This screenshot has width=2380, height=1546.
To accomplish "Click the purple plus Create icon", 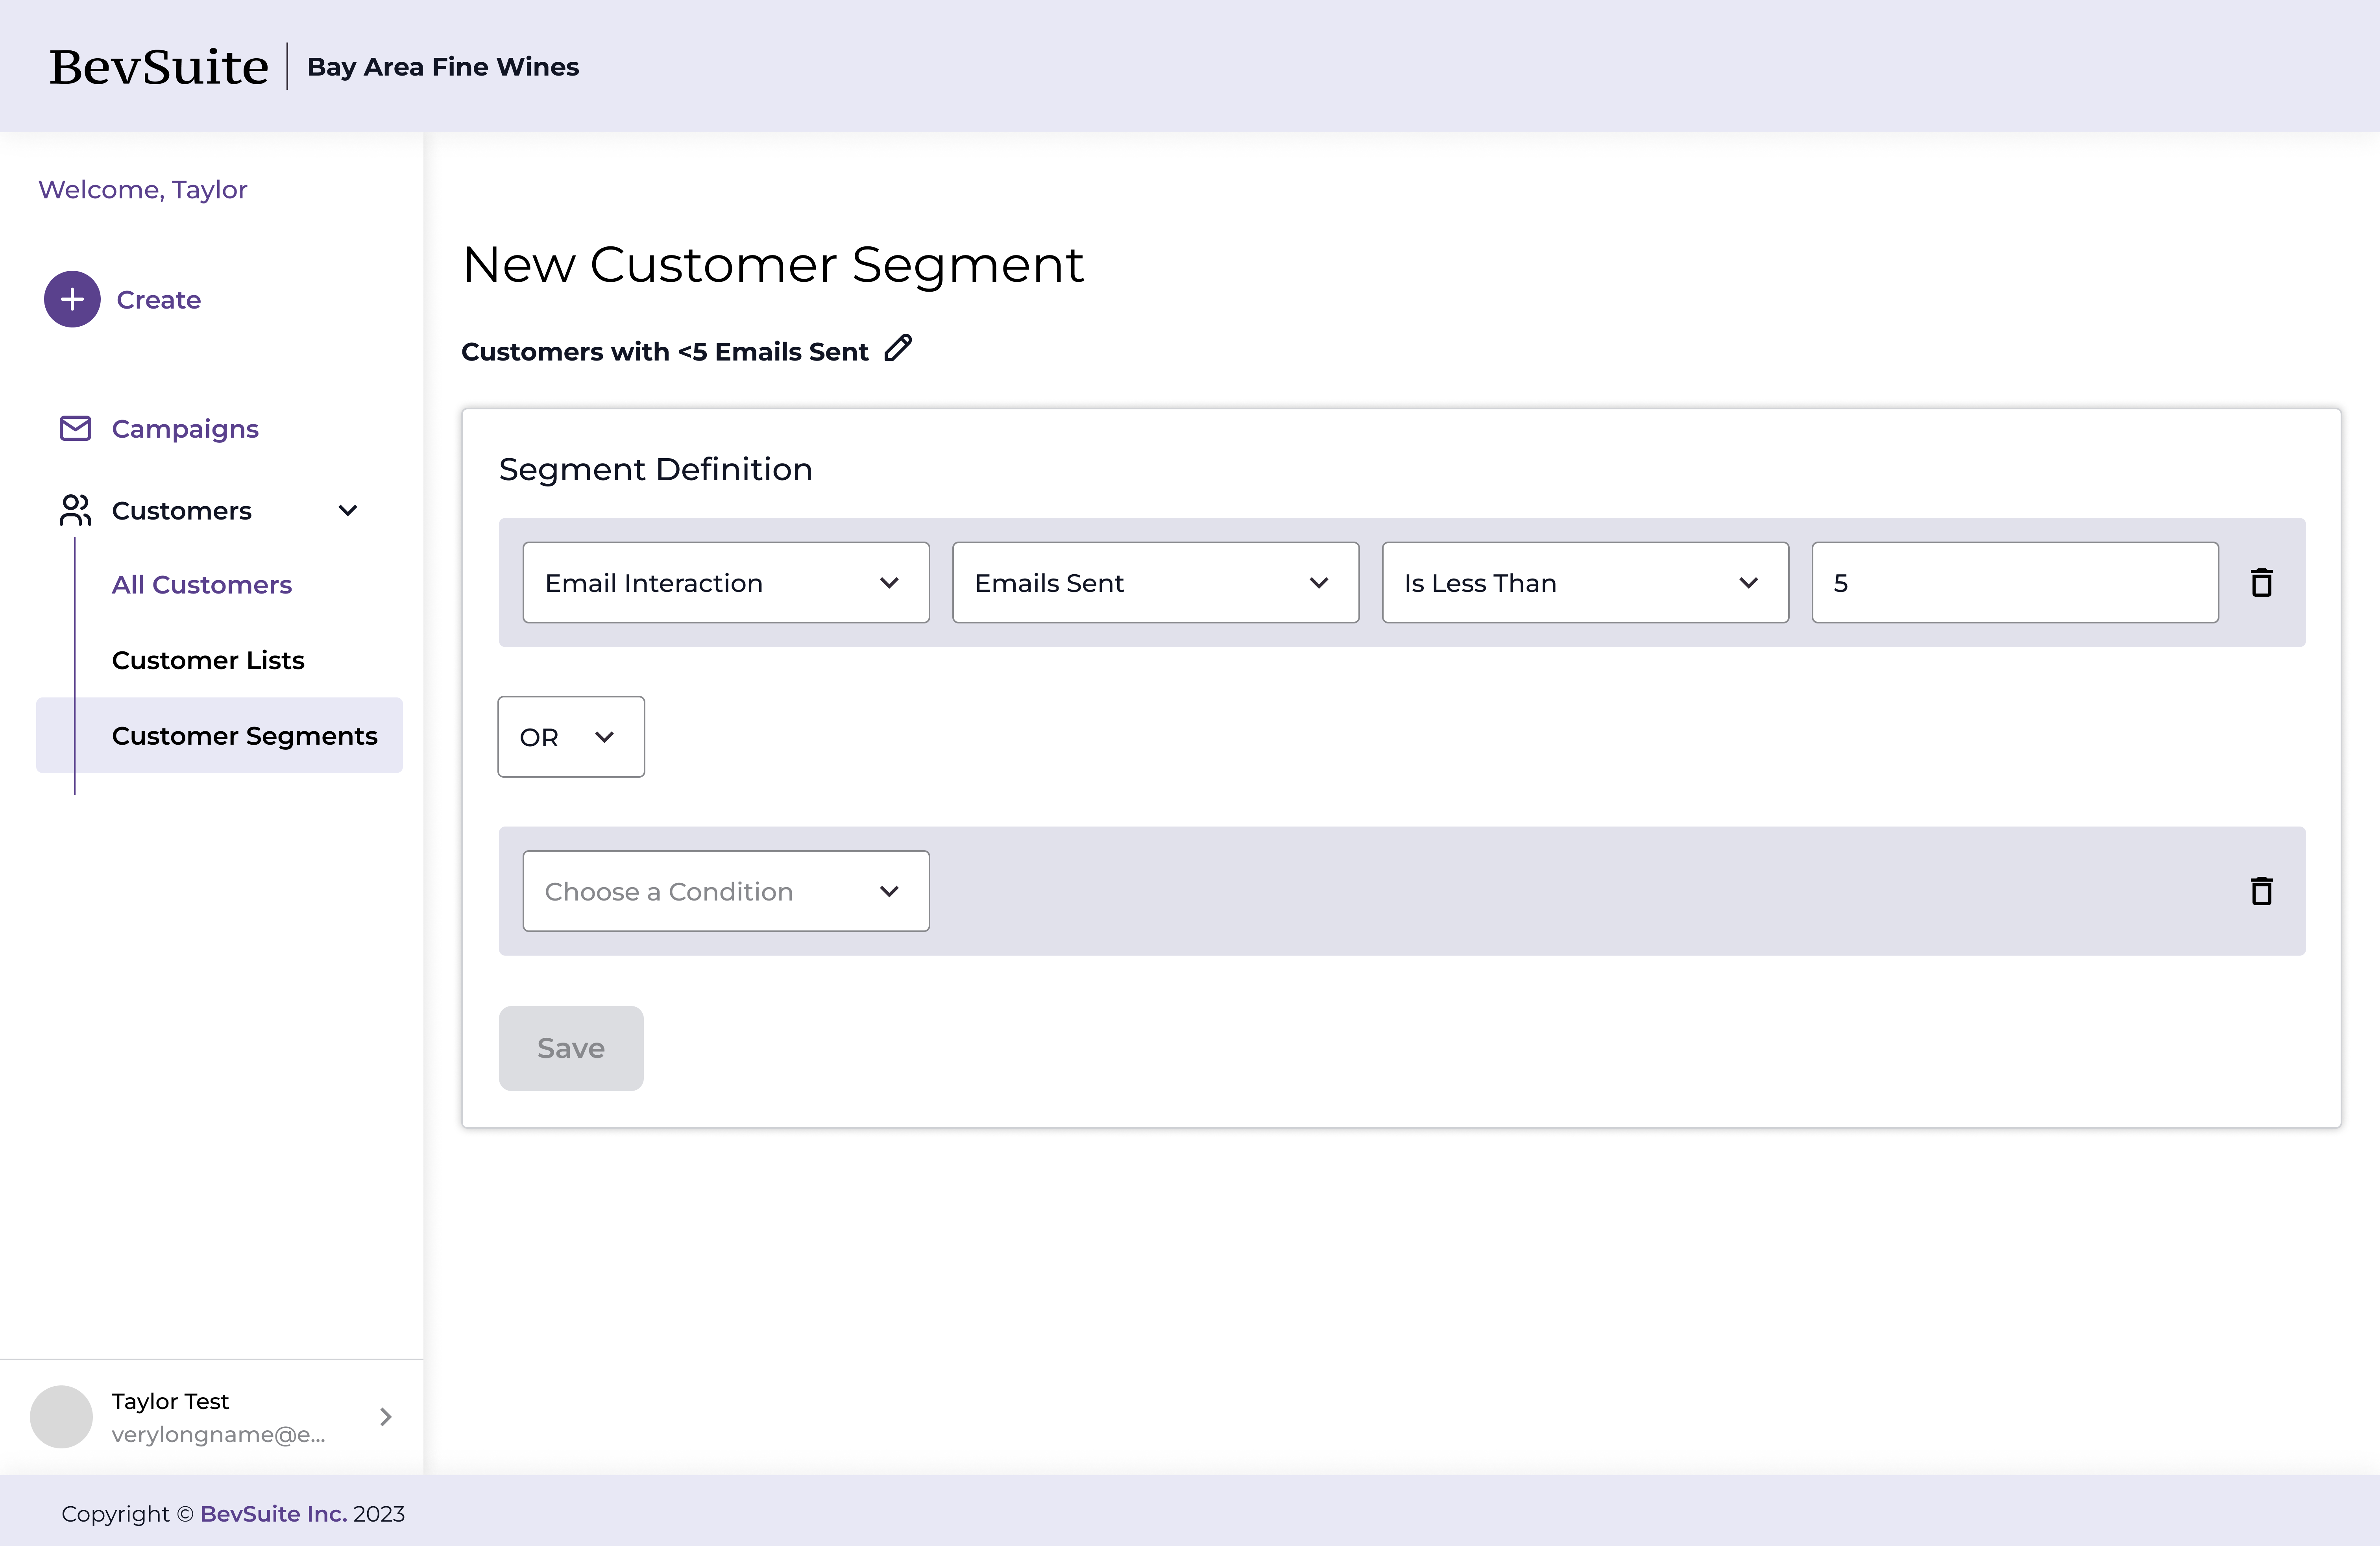I will pos(72,299).
